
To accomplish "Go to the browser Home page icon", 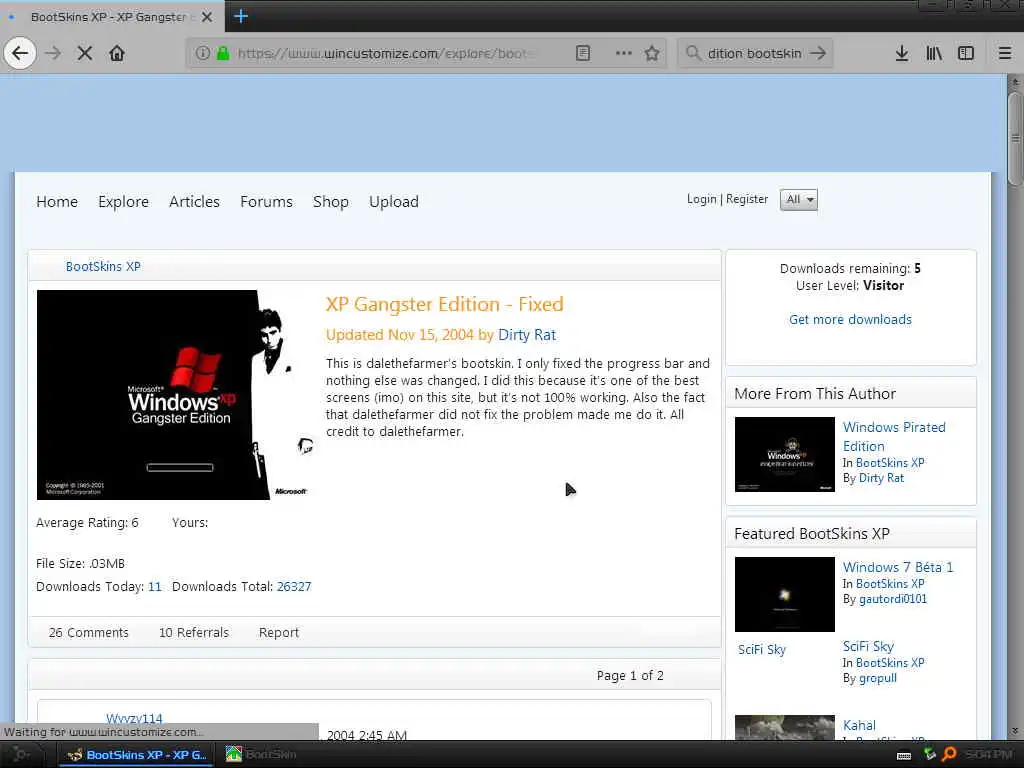I will click(117, 53).
